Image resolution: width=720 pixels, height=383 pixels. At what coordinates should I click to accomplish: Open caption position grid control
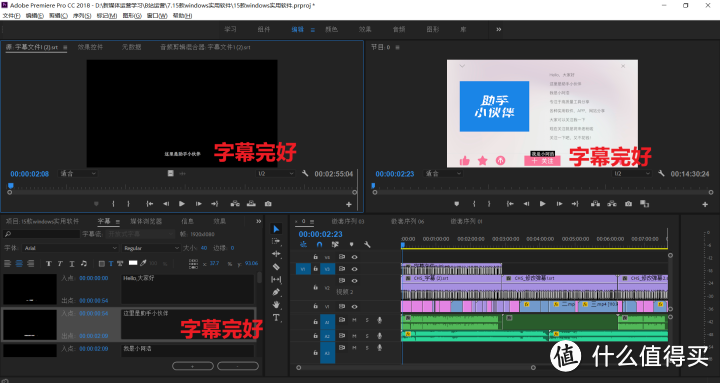click(x=193, y=263)
